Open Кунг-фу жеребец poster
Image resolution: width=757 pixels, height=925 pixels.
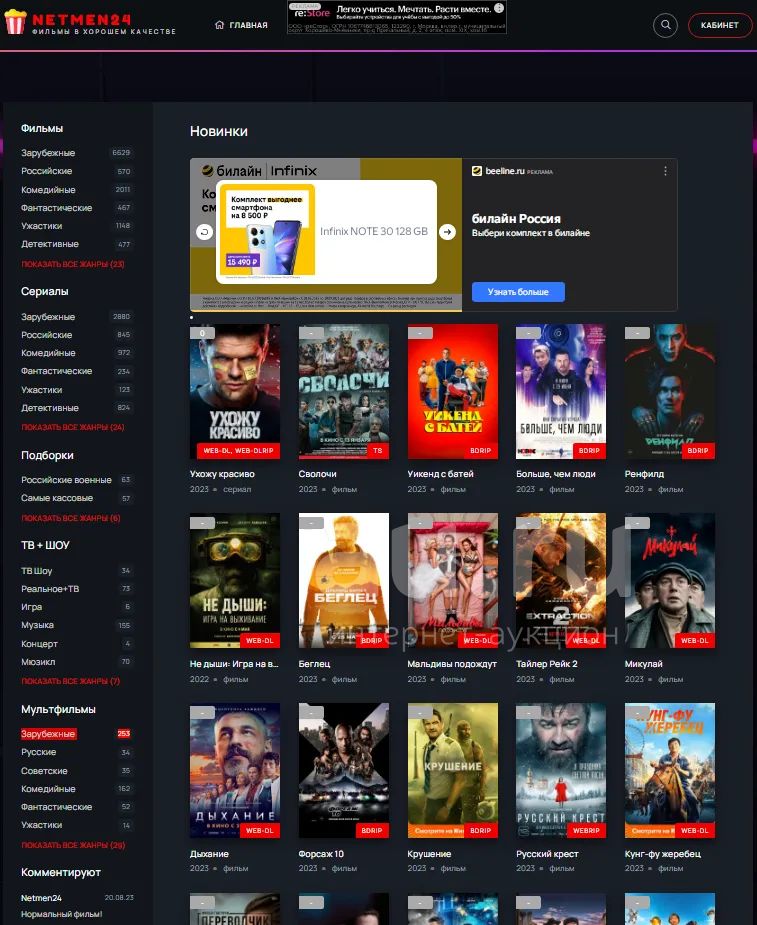coord(670,770)
